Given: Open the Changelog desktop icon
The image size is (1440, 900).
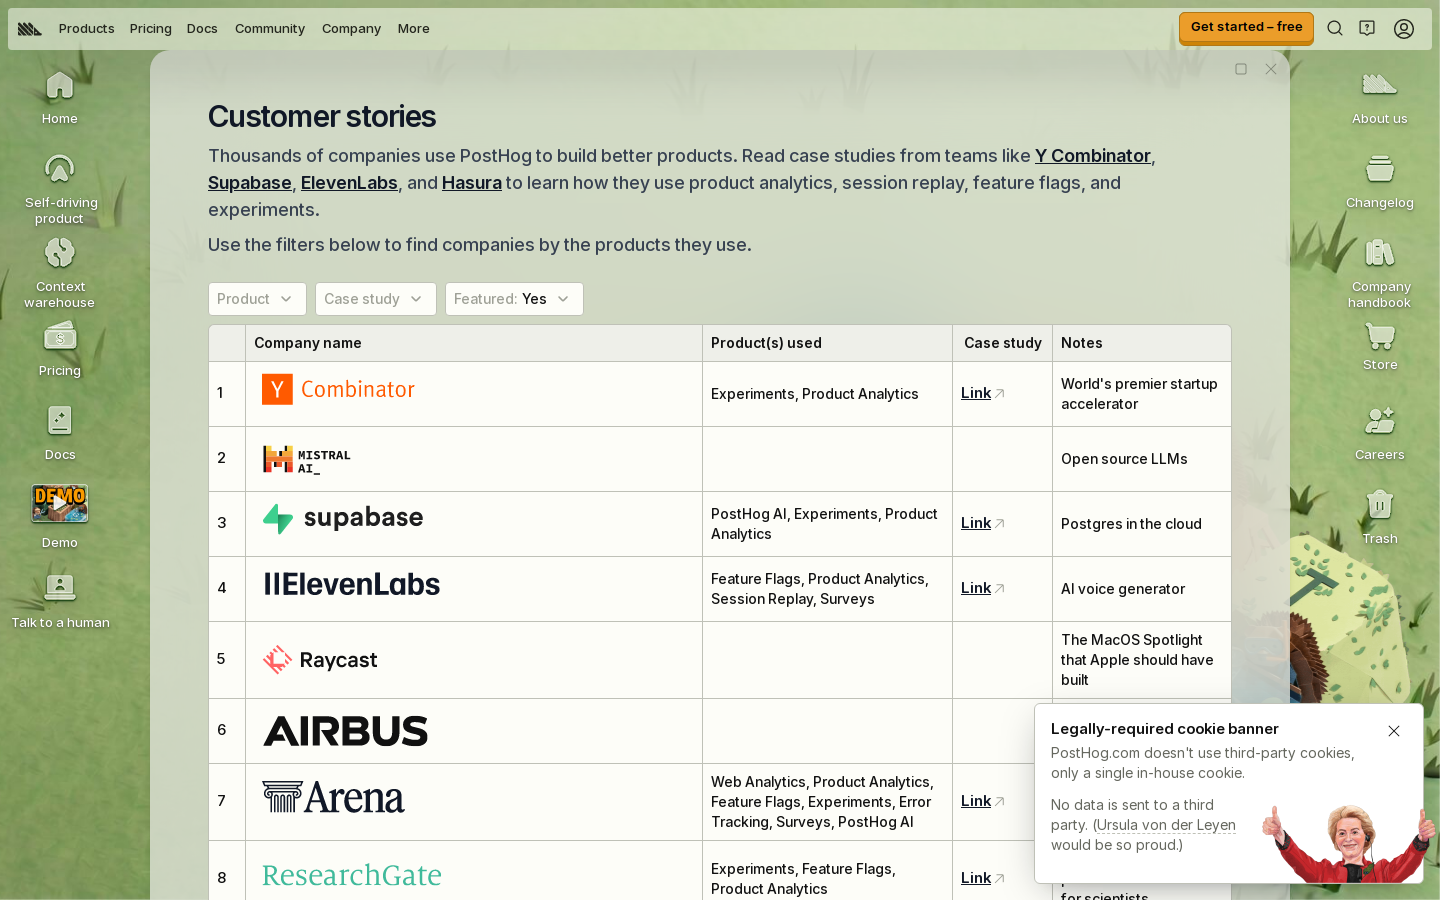Looking at the screenshot, I should coord(1380,181).
